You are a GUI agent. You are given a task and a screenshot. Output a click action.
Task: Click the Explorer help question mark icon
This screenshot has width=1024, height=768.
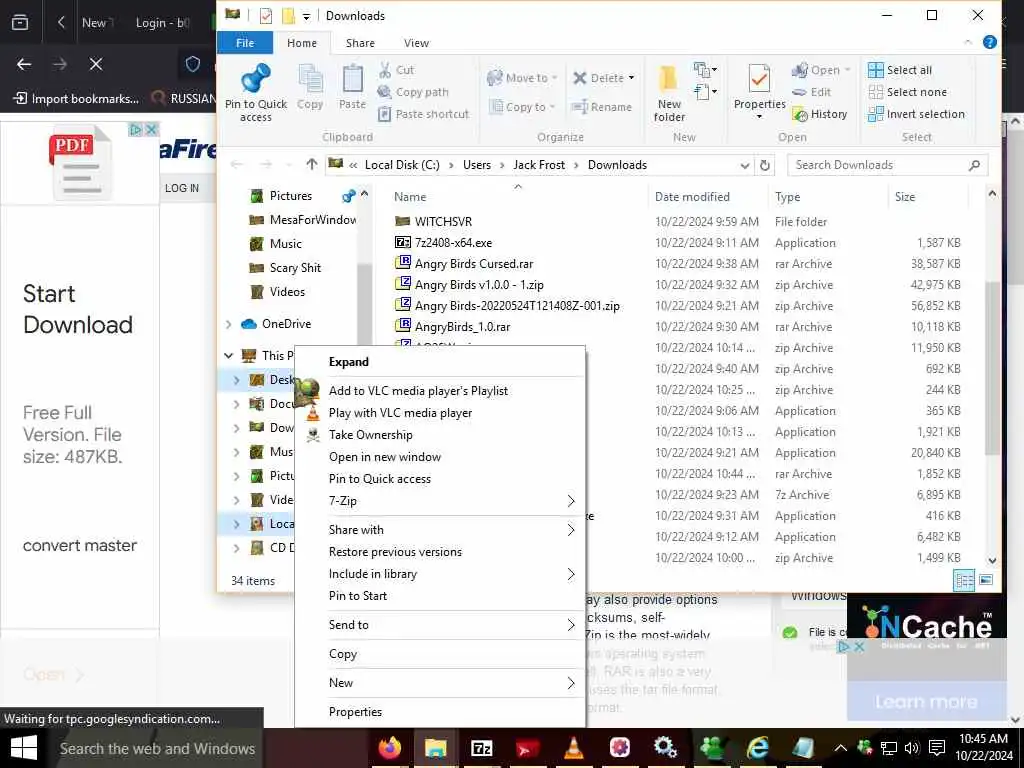(x=989, y=42)
